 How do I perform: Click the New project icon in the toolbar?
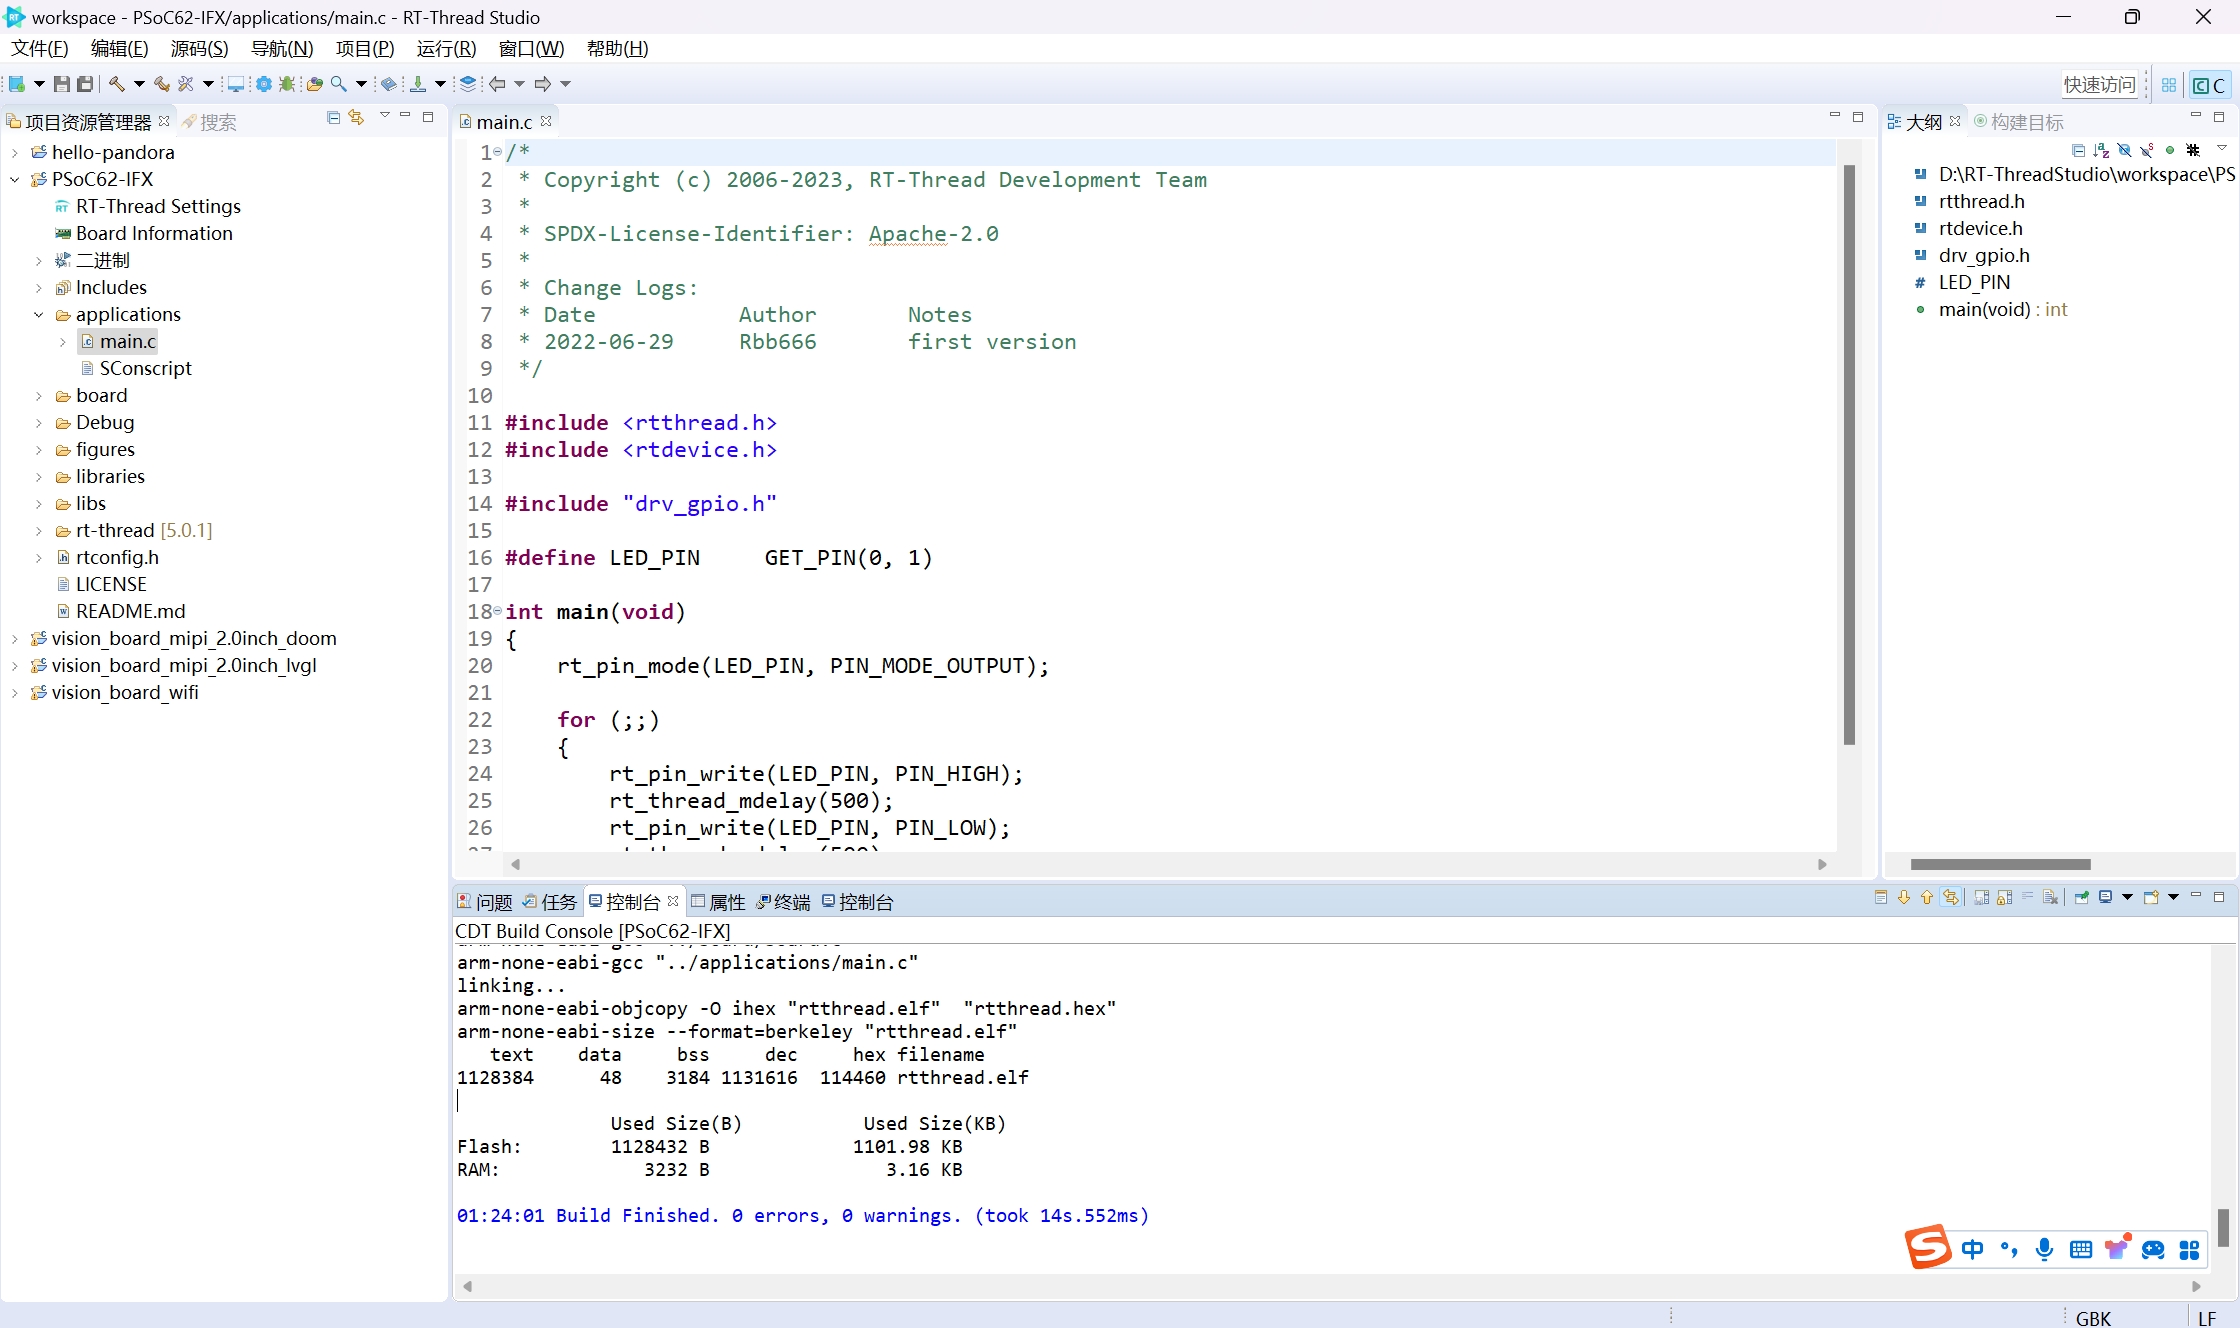(17, 84)
